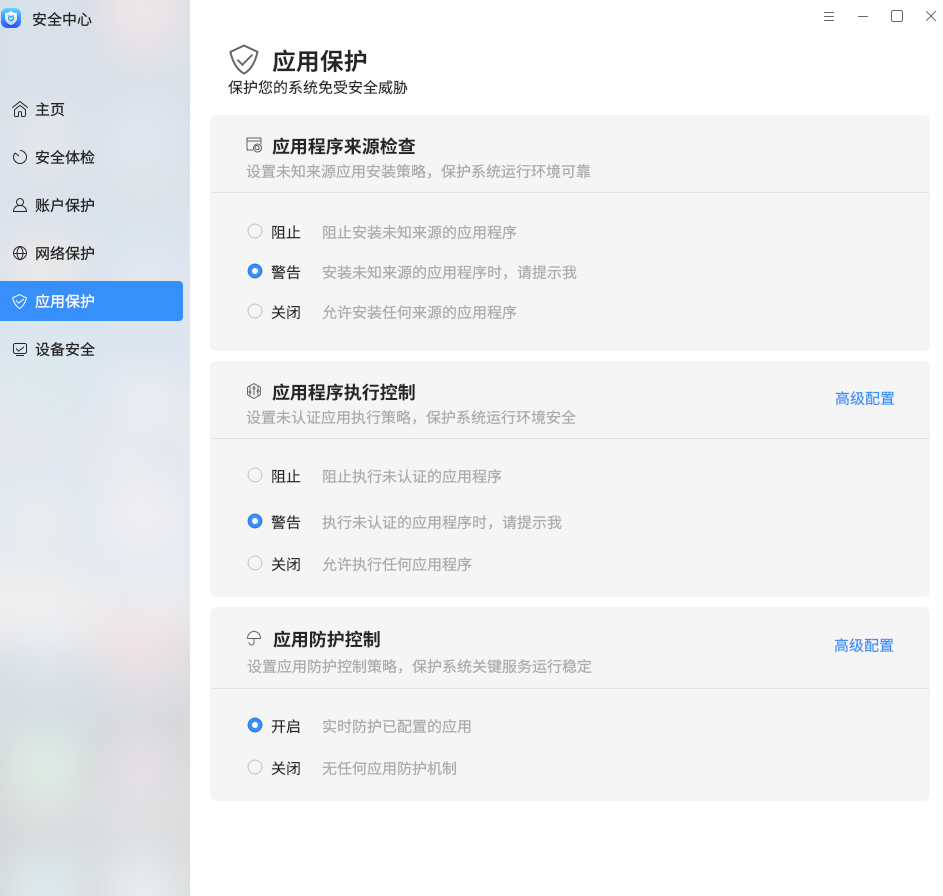Select 阻止 for 应用程序来源检查
Screen dimensions: 943x896
coord(255,231)
